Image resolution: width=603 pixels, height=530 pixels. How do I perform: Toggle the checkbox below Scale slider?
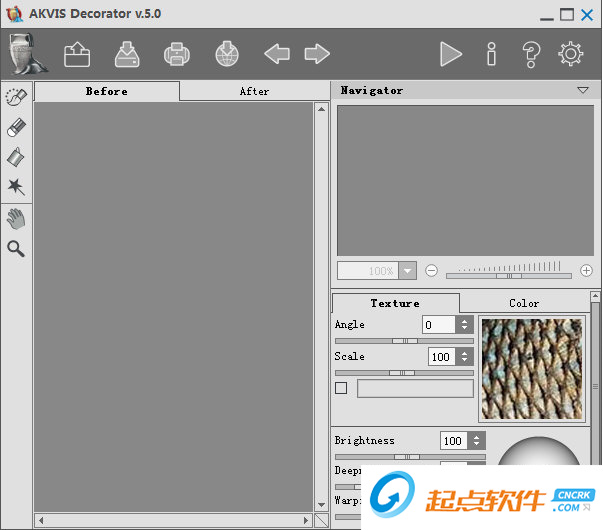[341, 388]
